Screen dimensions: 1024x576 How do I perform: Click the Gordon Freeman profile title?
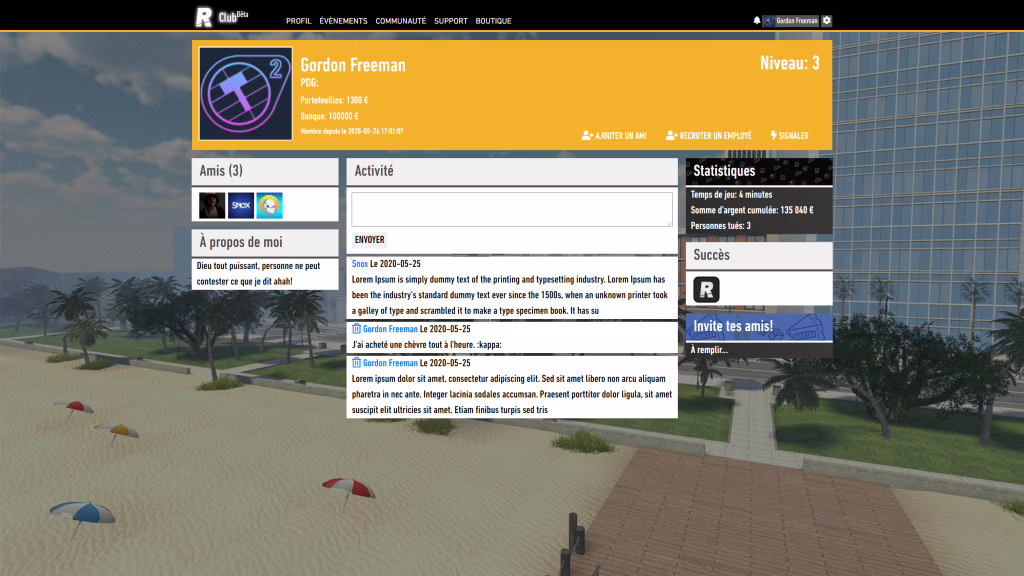coord(353,65)
